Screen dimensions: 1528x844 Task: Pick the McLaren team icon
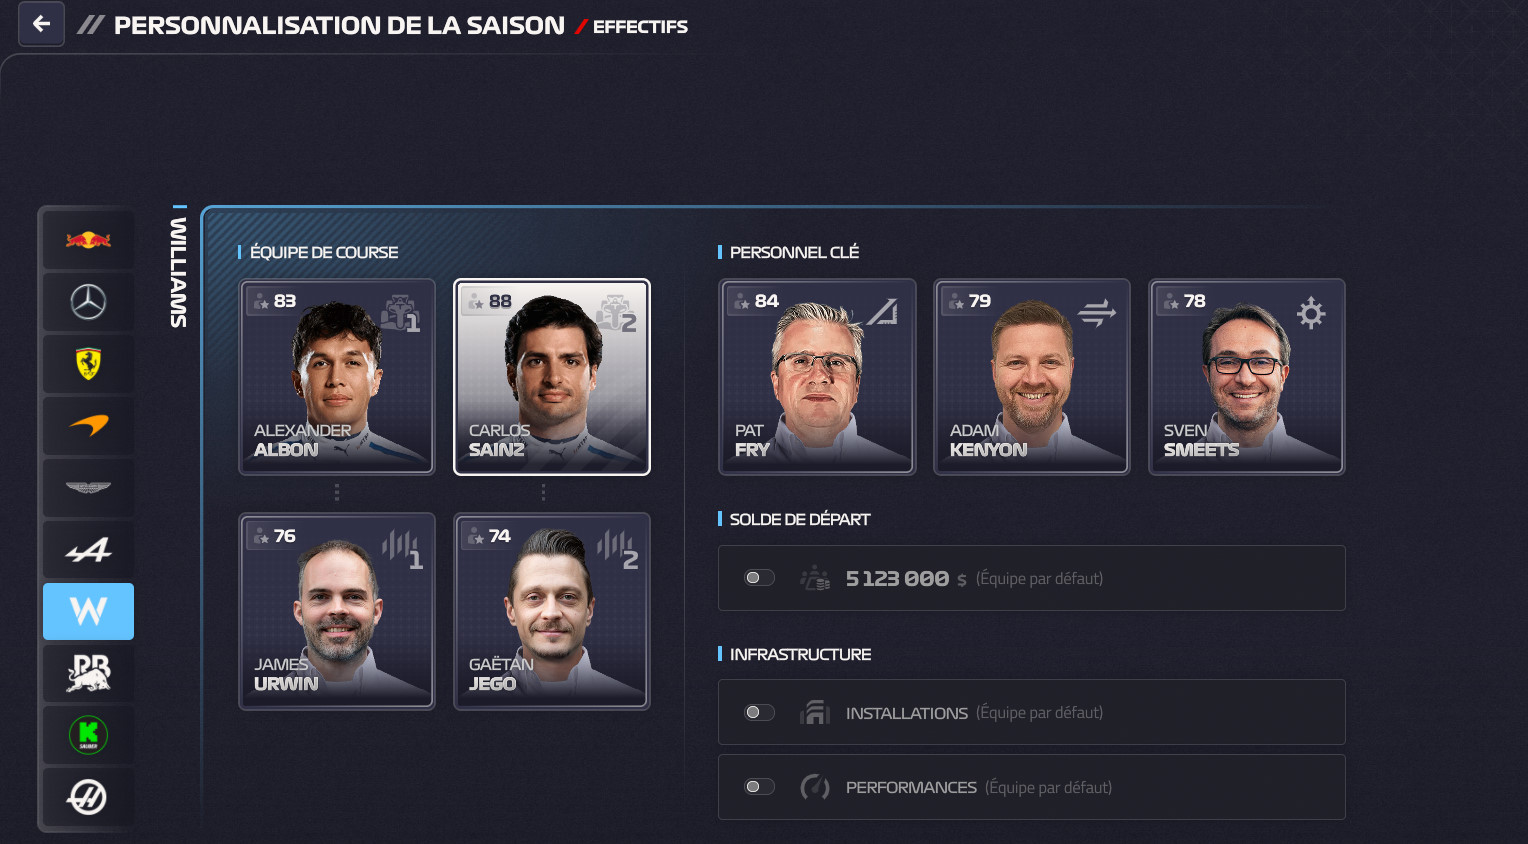click(x=88, y=426)
